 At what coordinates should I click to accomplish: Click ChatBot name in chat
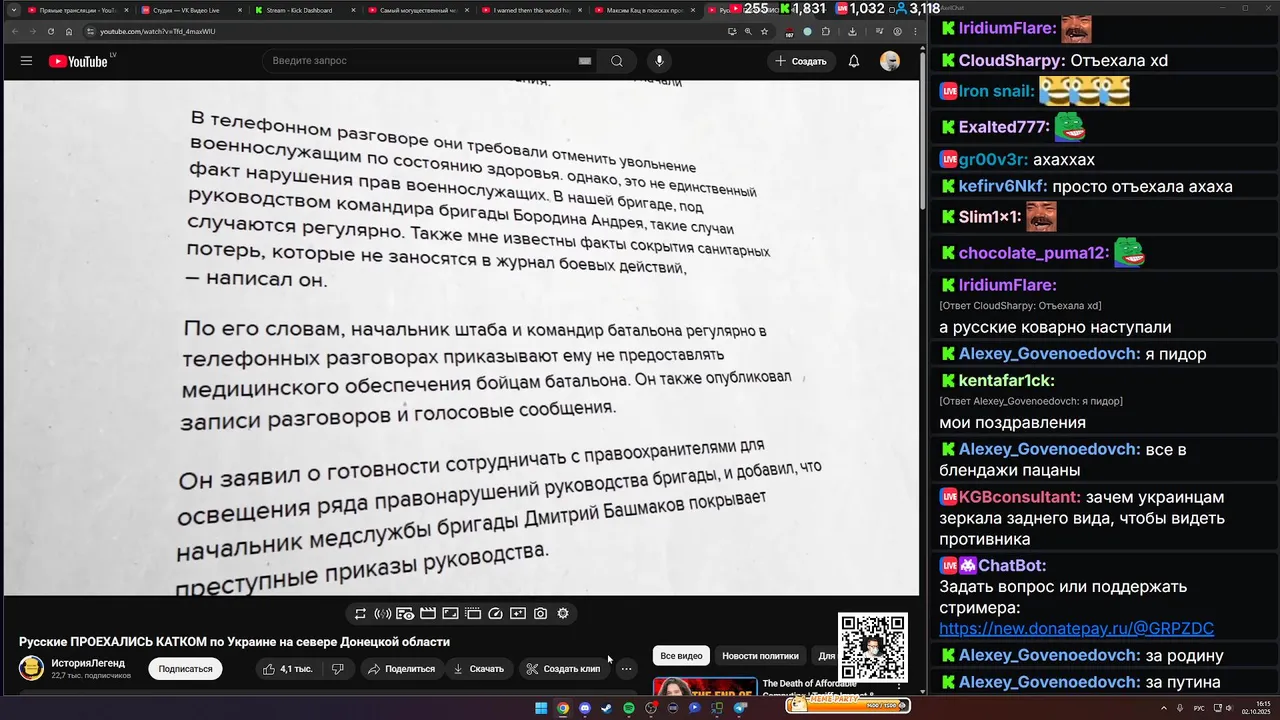pyautogui.click(x=1012, y=566)
